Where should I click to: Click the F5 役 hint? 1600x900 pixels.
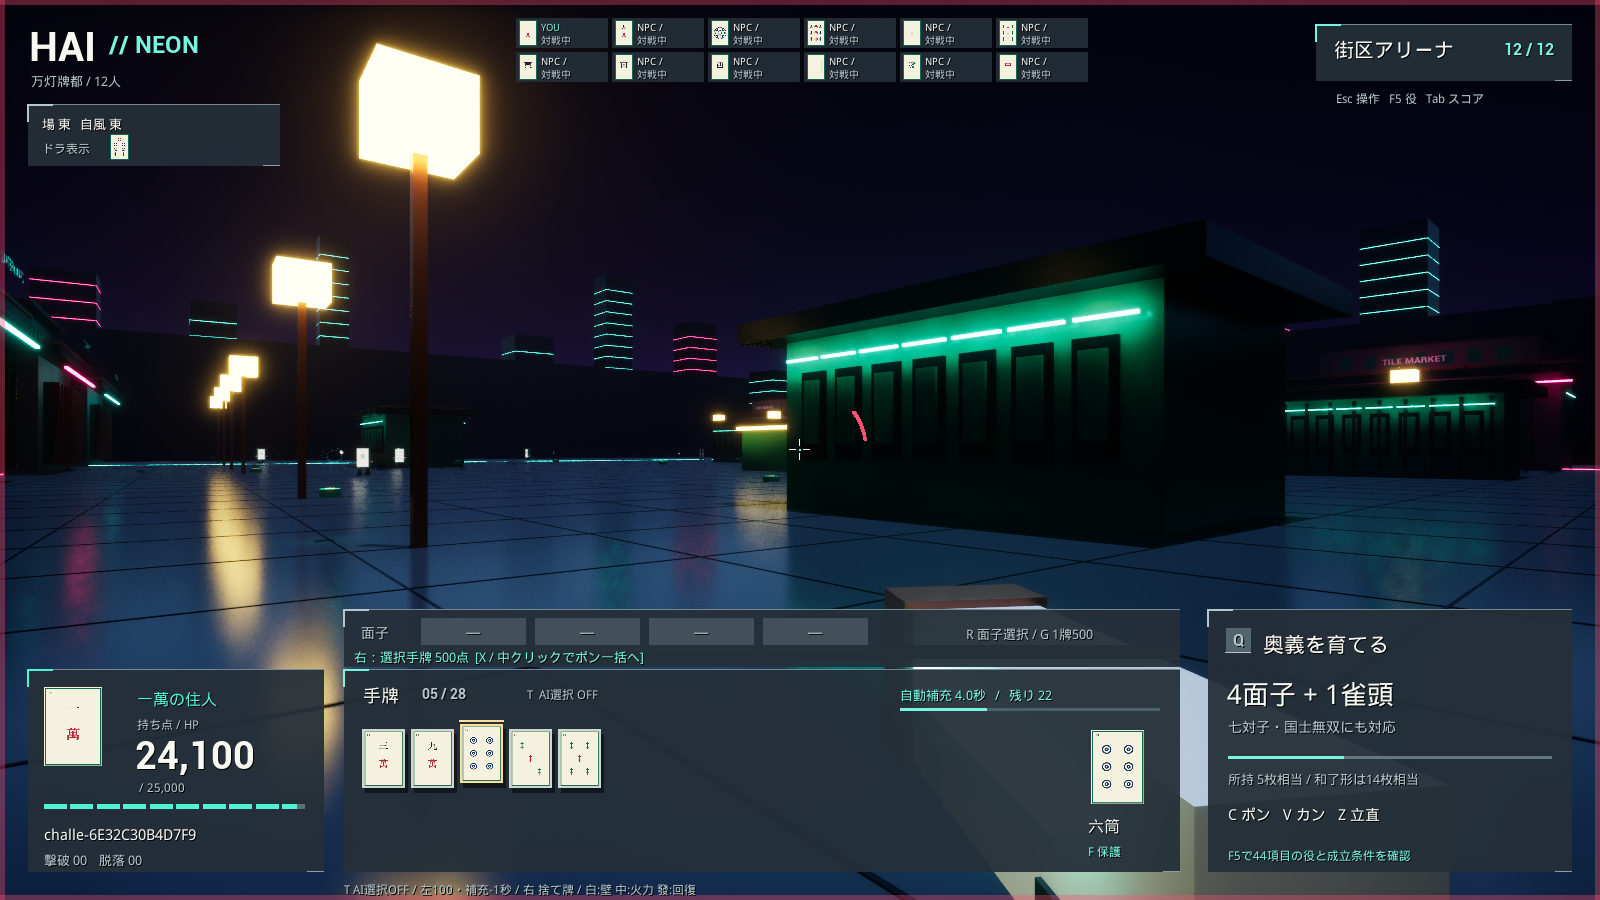coord(1402,99)
